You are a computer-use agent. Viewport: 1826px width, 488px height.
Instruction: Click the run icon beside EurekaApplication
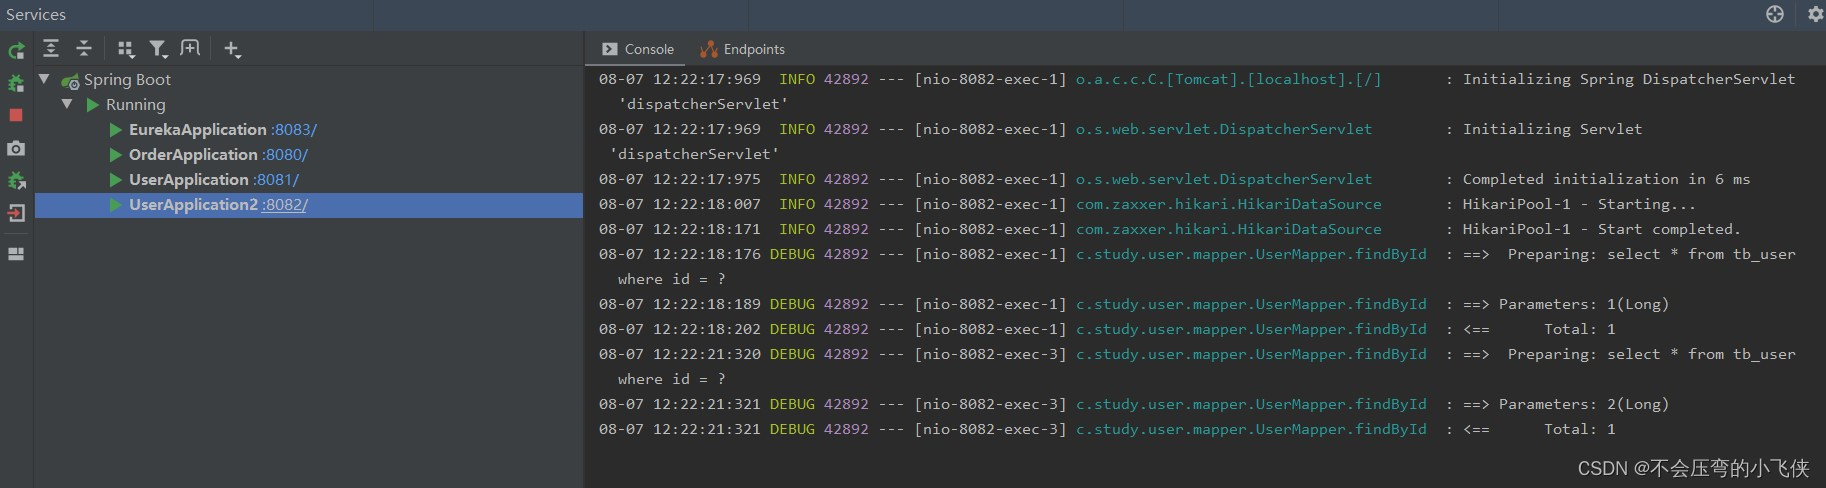(x=116, y=130)
